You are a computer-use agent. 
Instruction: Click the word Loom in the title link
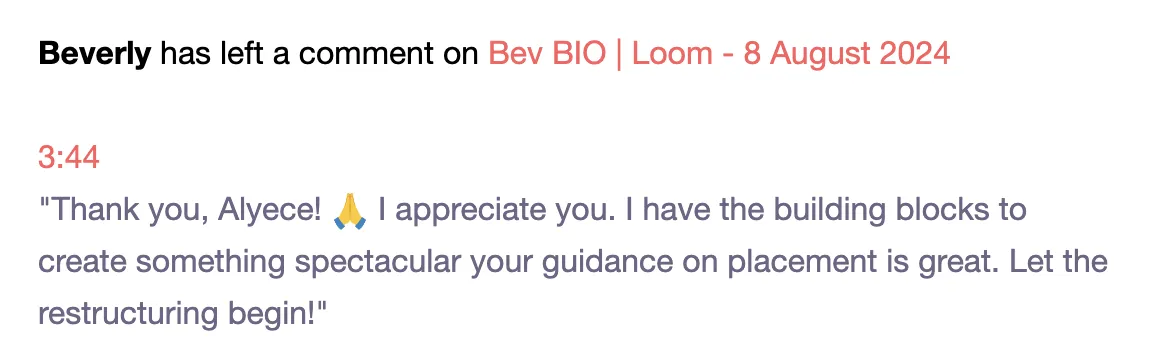[x=672, y=53]
